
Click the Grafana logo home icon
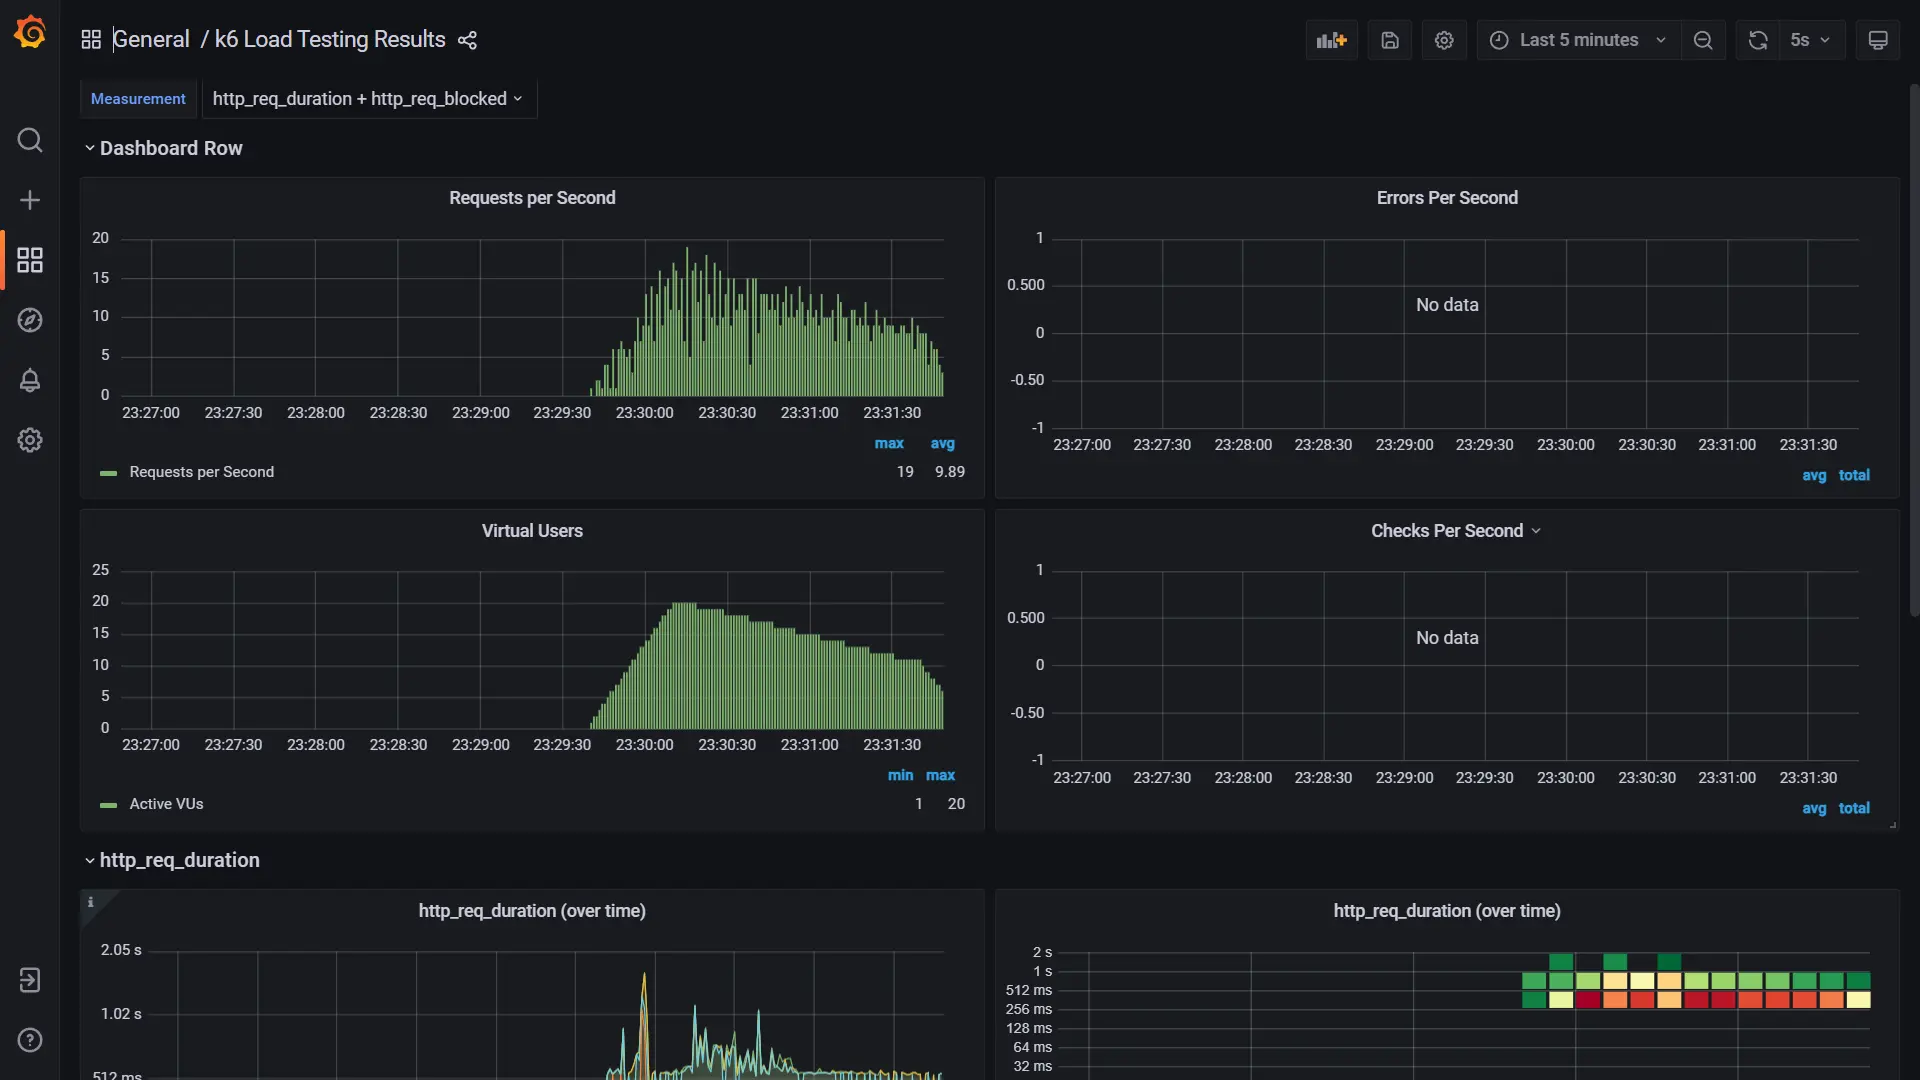click(x=30, y=32)
